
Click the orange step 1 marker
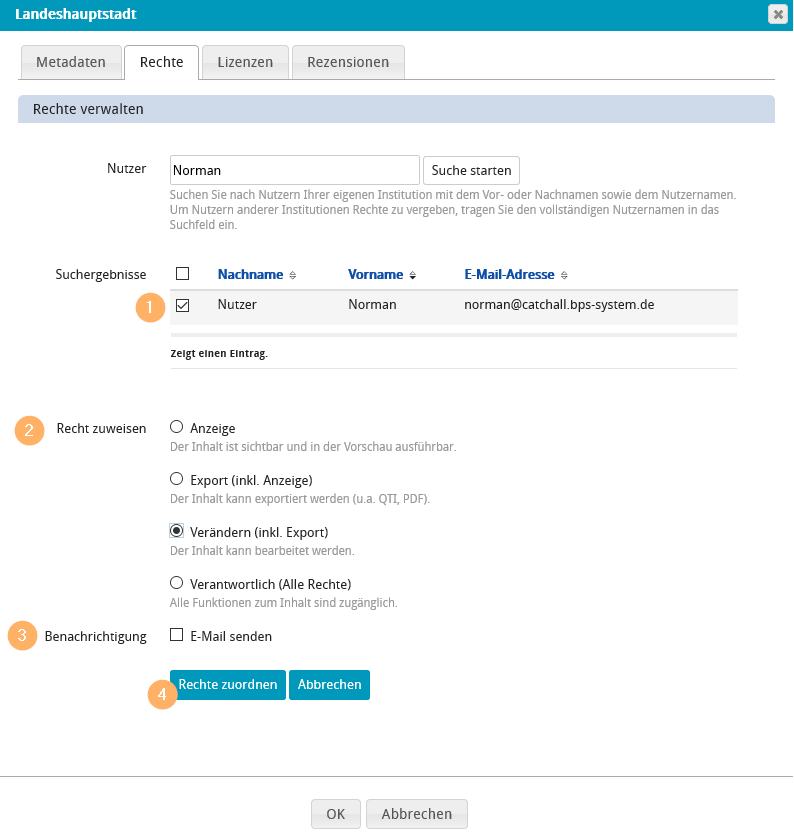149,307
